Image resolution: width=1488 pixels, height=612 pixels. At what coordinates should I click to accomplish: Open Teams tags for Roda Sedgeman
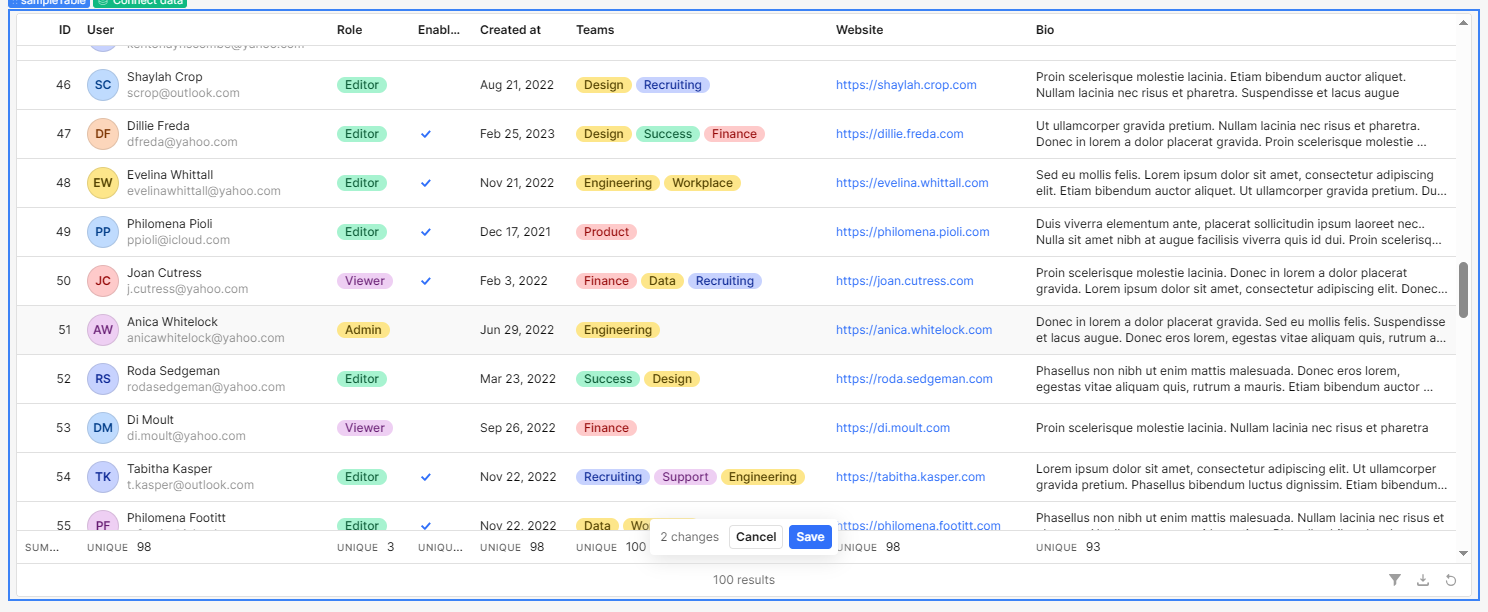638,379
